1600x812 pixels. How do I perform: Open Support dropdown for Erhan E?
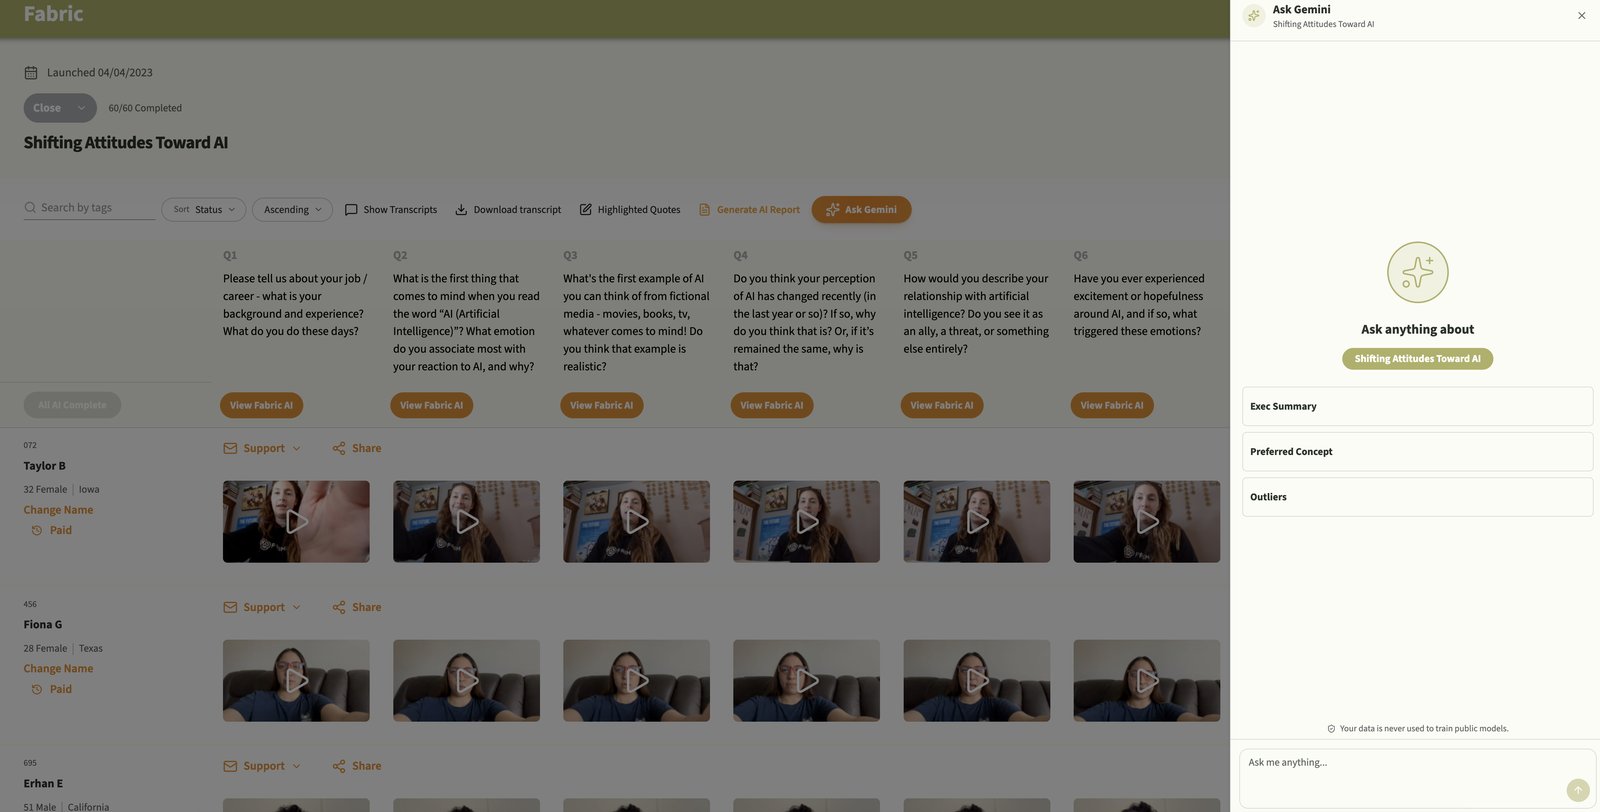tap(262, 767)
